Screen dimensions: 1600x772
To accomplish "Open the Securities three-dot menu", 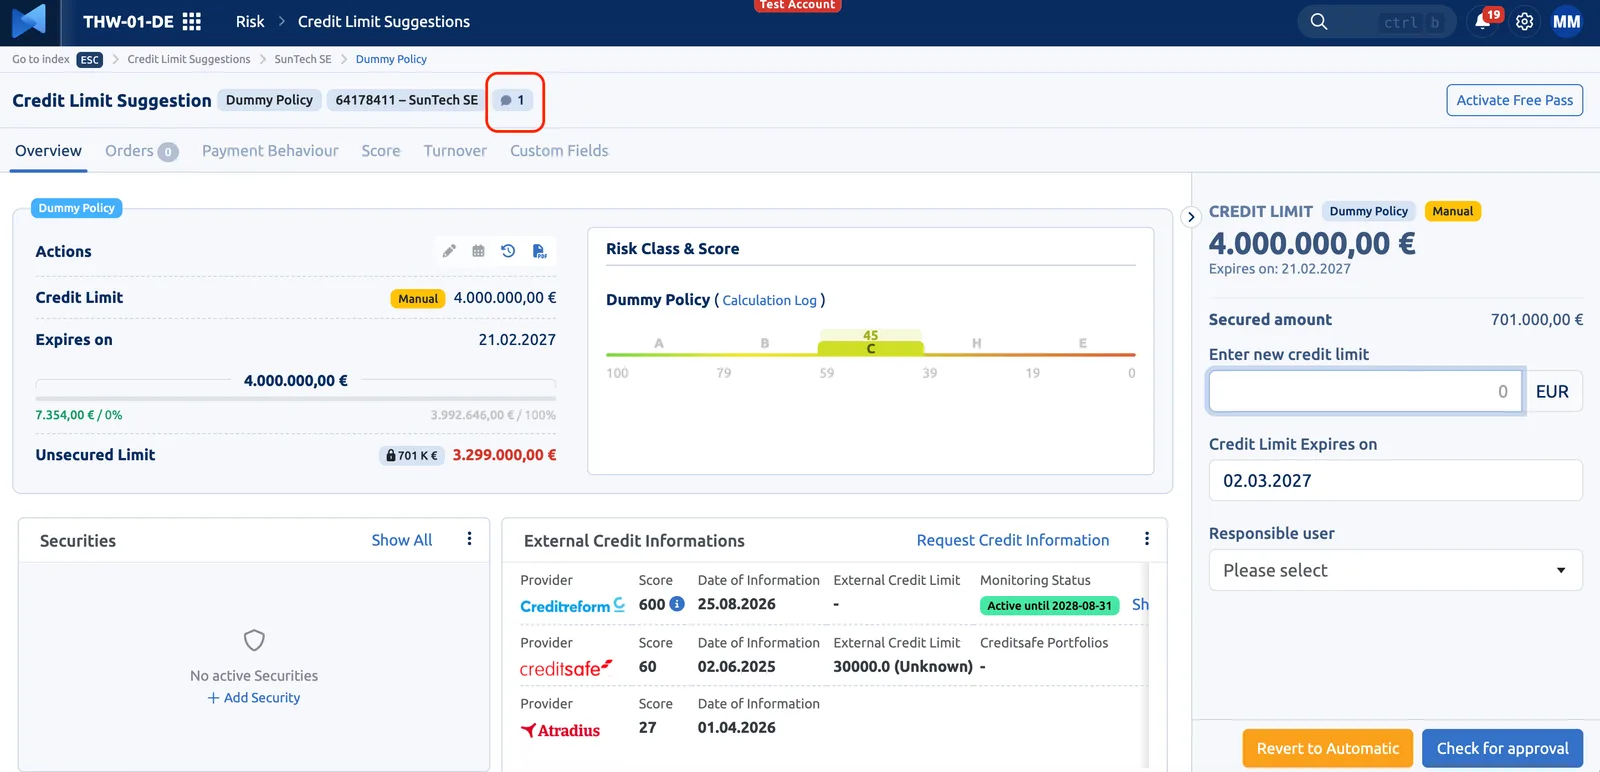I will tap(469, 539).
